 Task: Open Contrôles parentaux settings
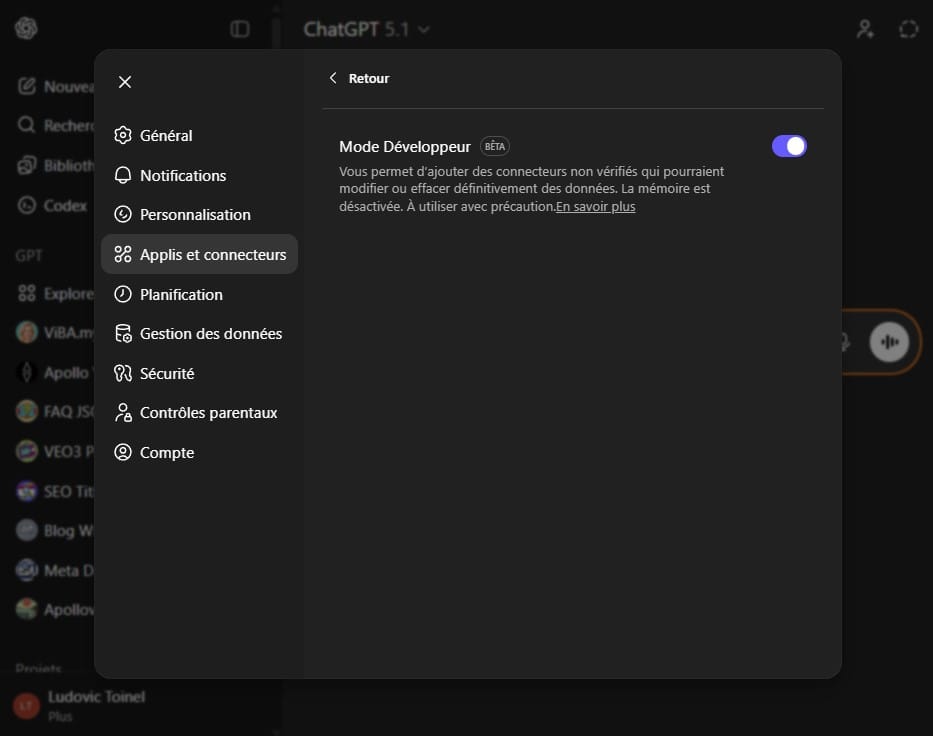click(x=208, y=413)
